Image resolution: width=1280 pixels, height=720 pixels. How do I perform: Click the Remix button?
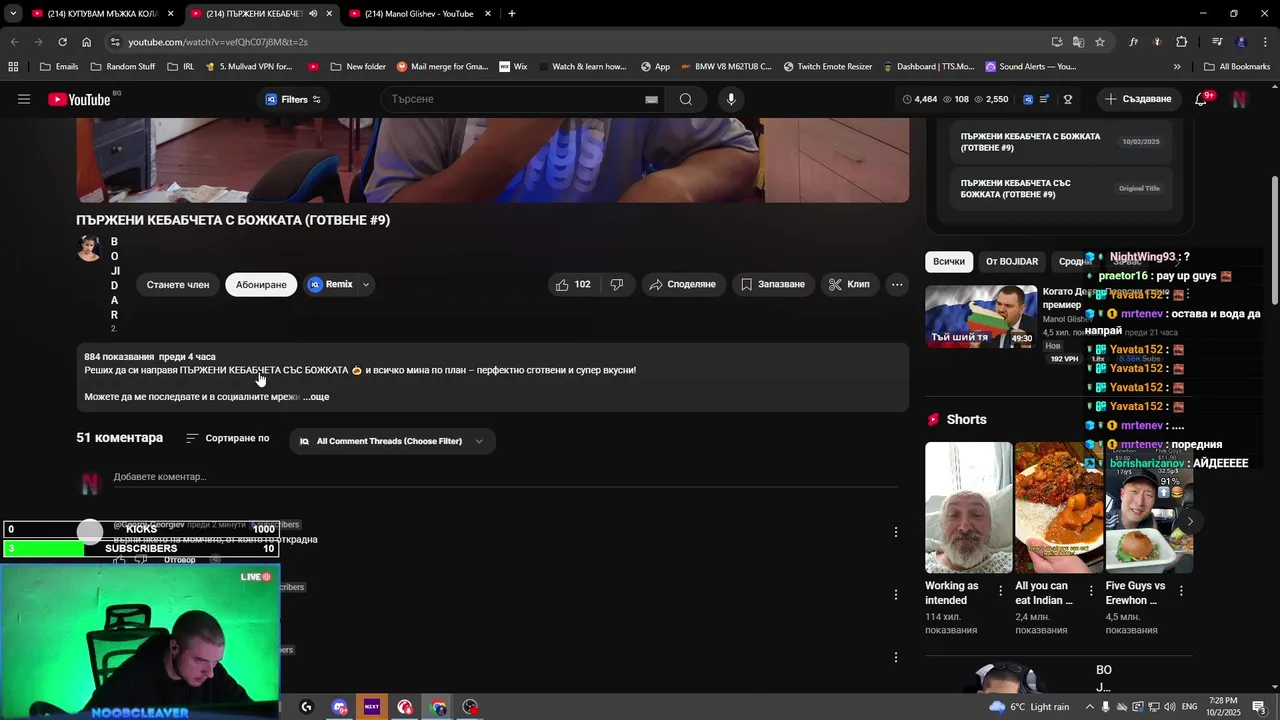[x=331, y=284]
